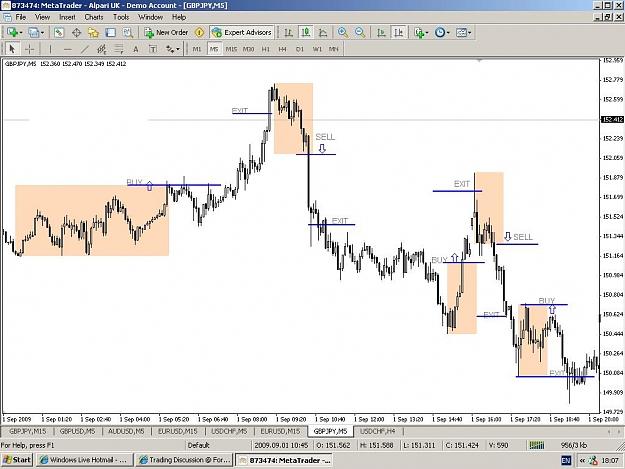Open the Navigator folder-star icon
625x469 pixels.
pyautogui.click(x=93, y=32)
